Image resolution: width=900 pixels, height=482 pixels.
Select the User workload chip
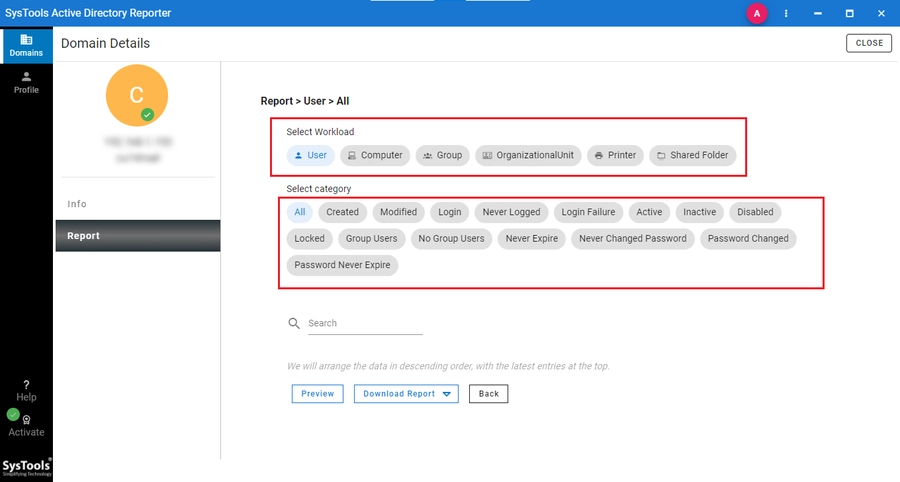[x=311, y=155]
